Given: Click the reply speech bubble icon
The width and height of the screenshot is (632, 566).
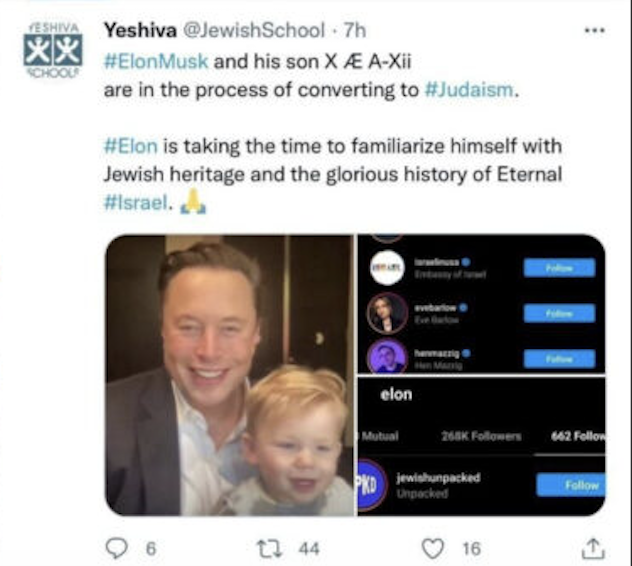Looking at the screenshot, I should point(116,548).
